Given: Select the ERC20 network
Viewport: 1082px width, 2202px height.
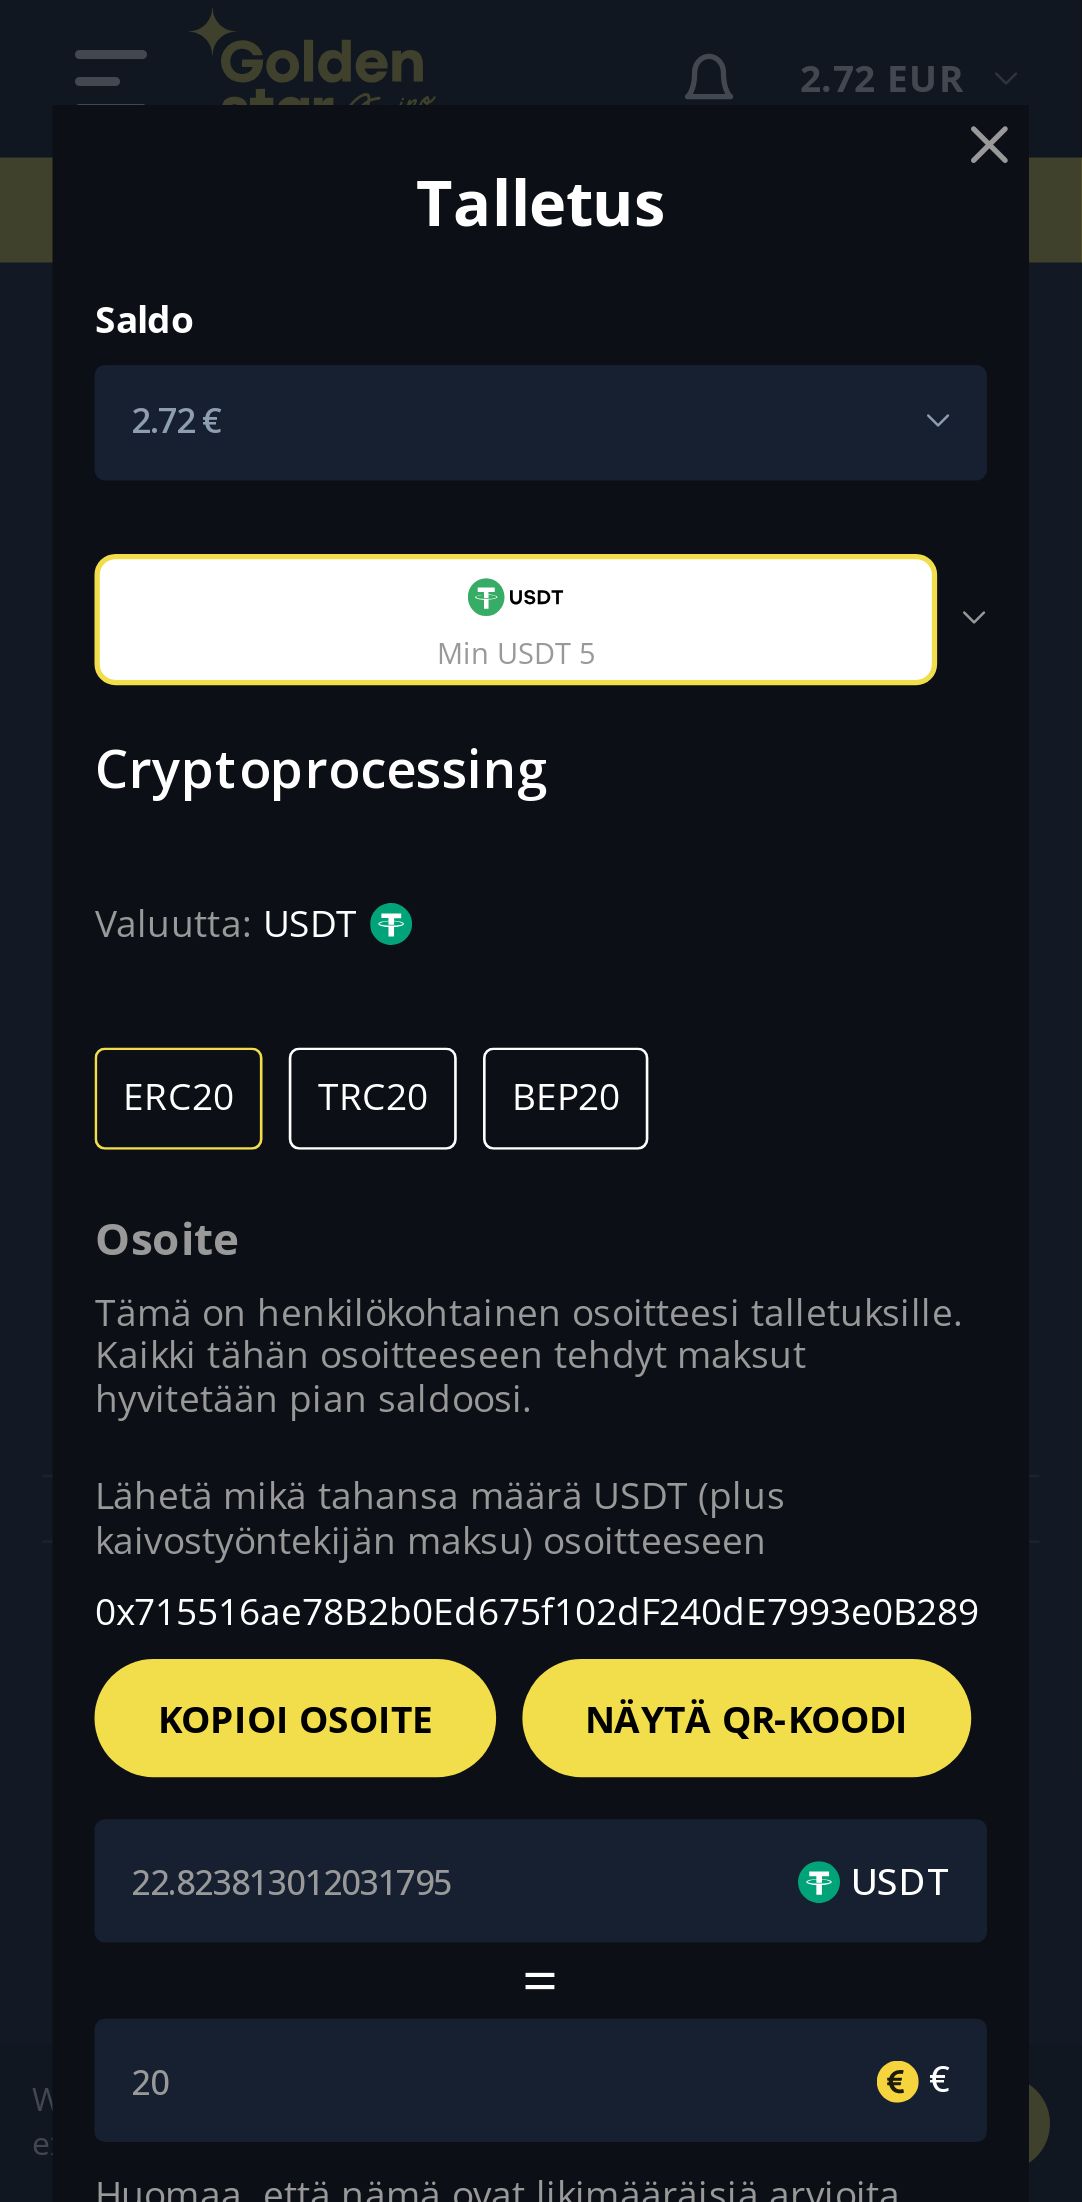Looking at the screenshot, I should 178,1098.
